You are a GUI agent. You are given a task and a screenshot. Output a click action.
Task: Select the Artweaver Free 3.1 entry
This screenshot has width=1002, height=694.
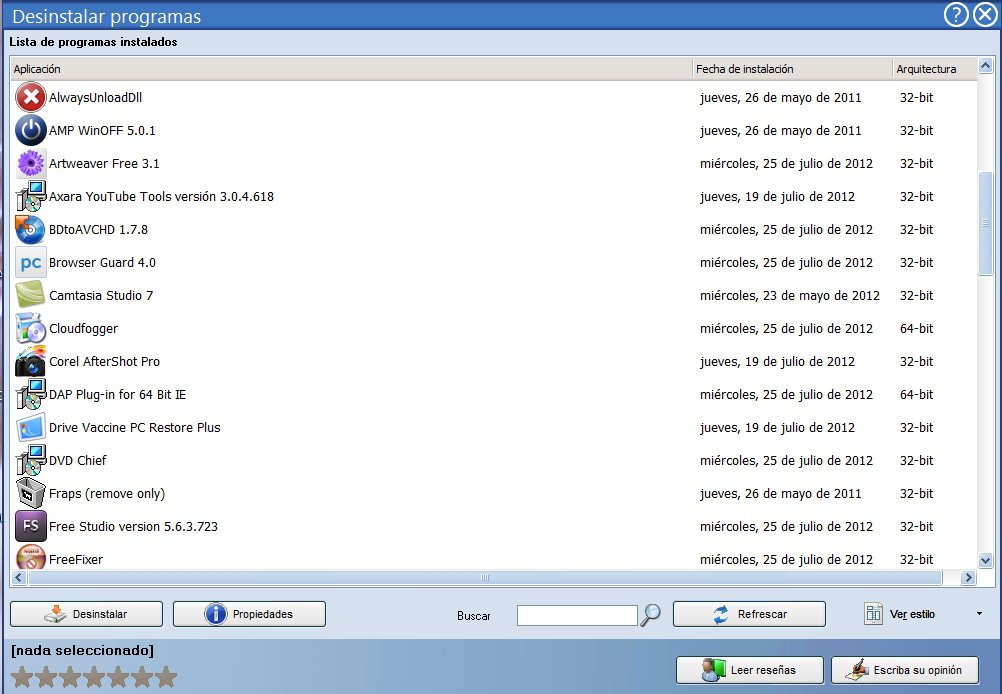click(104, 163)
